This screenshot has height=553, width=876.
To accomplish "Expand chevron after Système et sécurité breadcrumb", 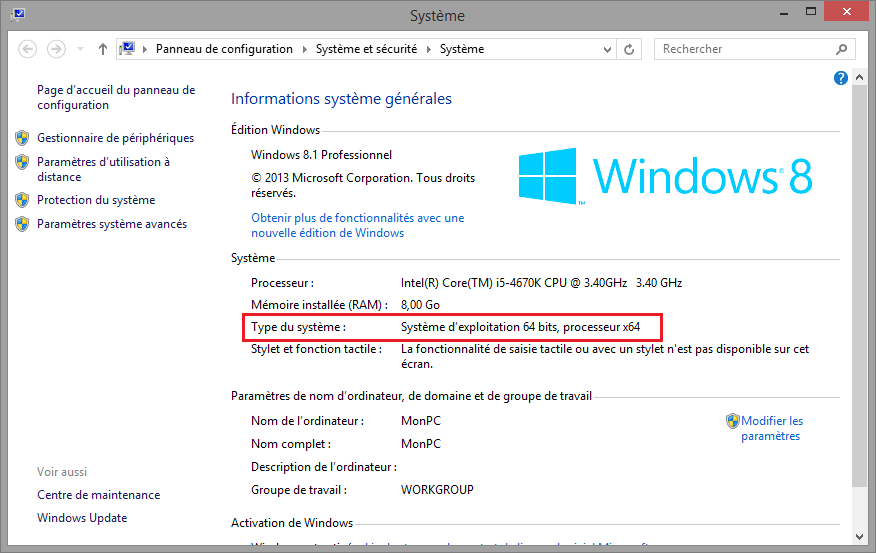I will (x=430, y=49).
